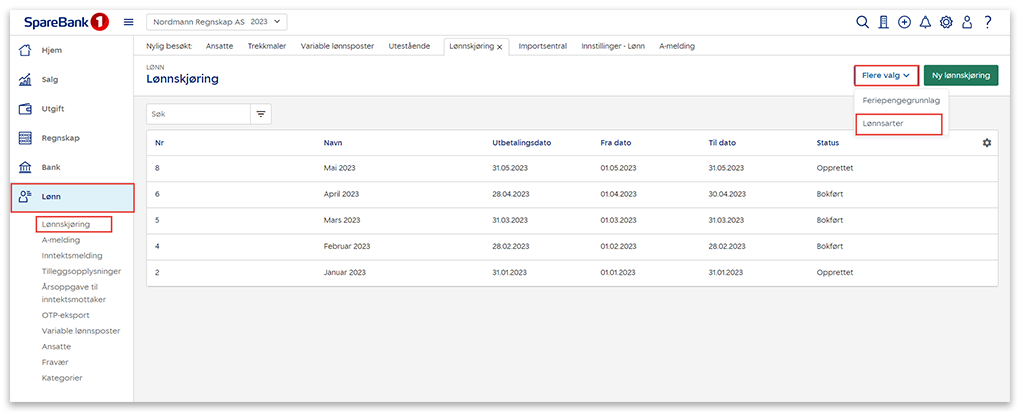Open notifications bell
Viewport: 1020px width, 412px height.
925,22
